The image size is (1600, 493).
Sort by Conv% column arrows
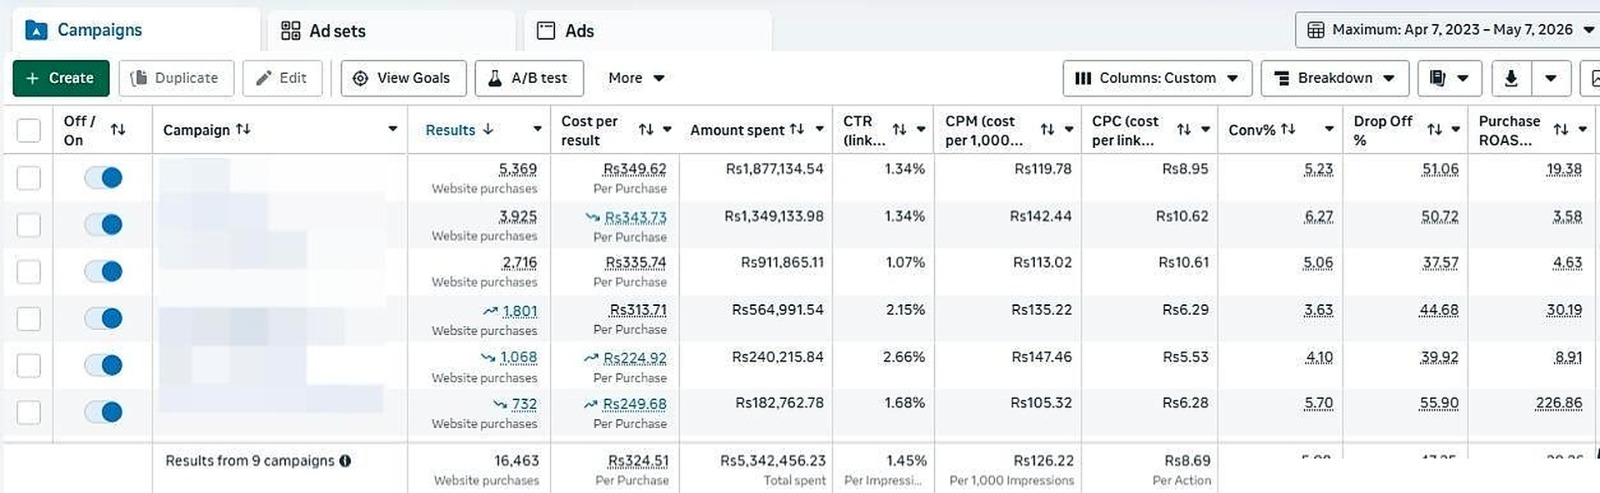[x=1288, y=130]
